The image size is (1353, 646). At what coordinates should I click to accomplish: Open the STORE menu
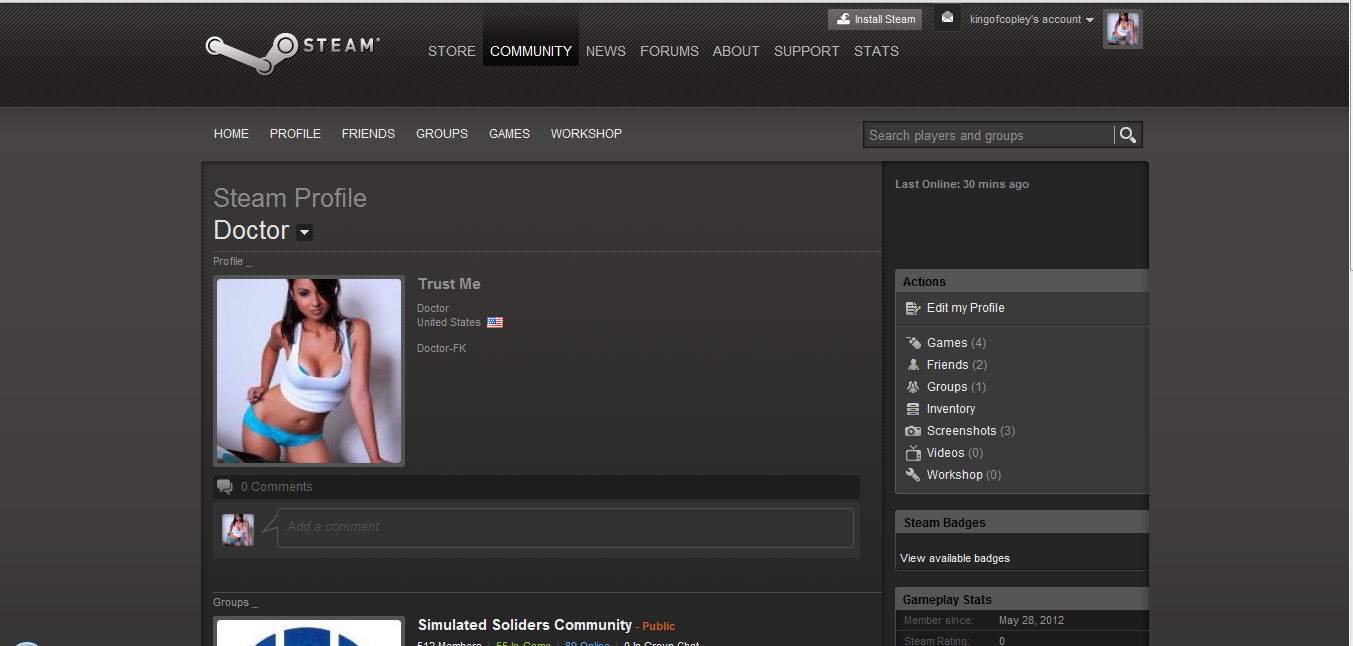(x=452, y=51)
